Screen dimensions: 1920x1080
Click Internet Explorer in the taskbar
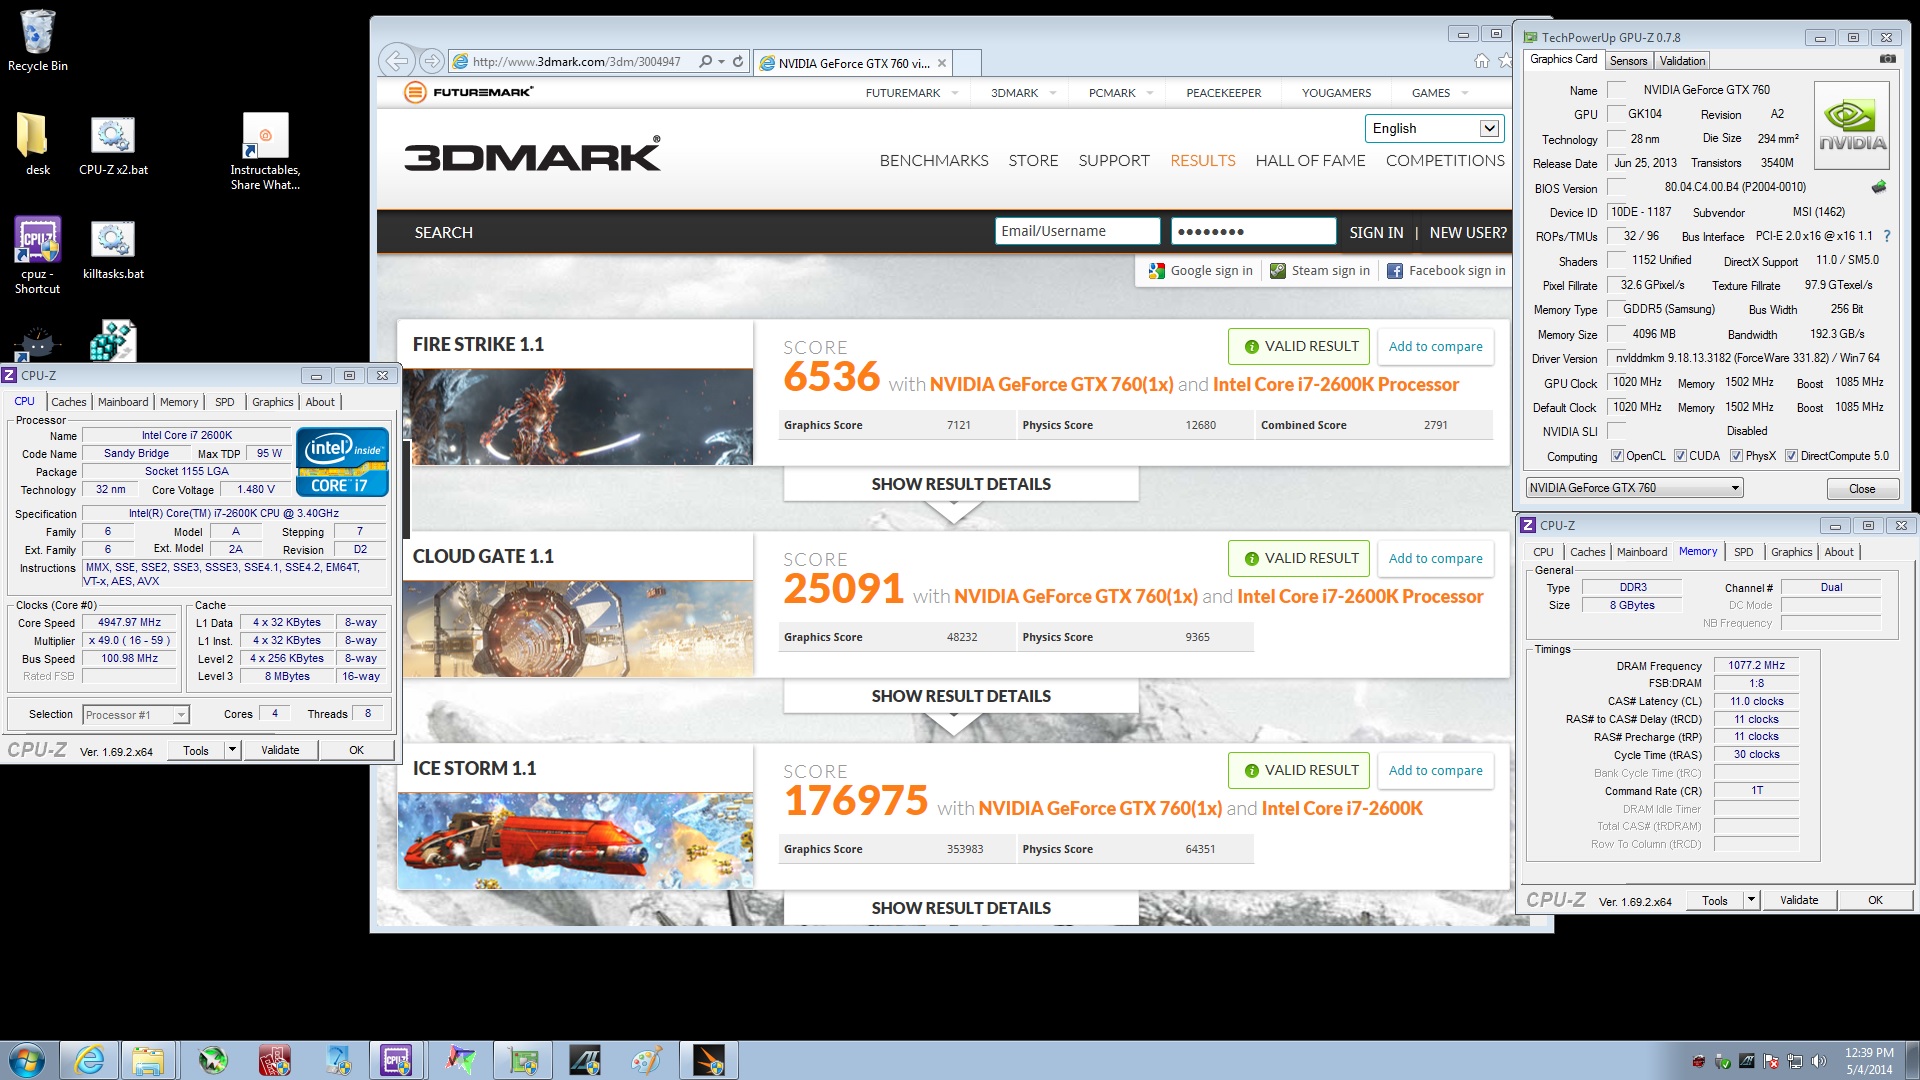point(90,1060)
